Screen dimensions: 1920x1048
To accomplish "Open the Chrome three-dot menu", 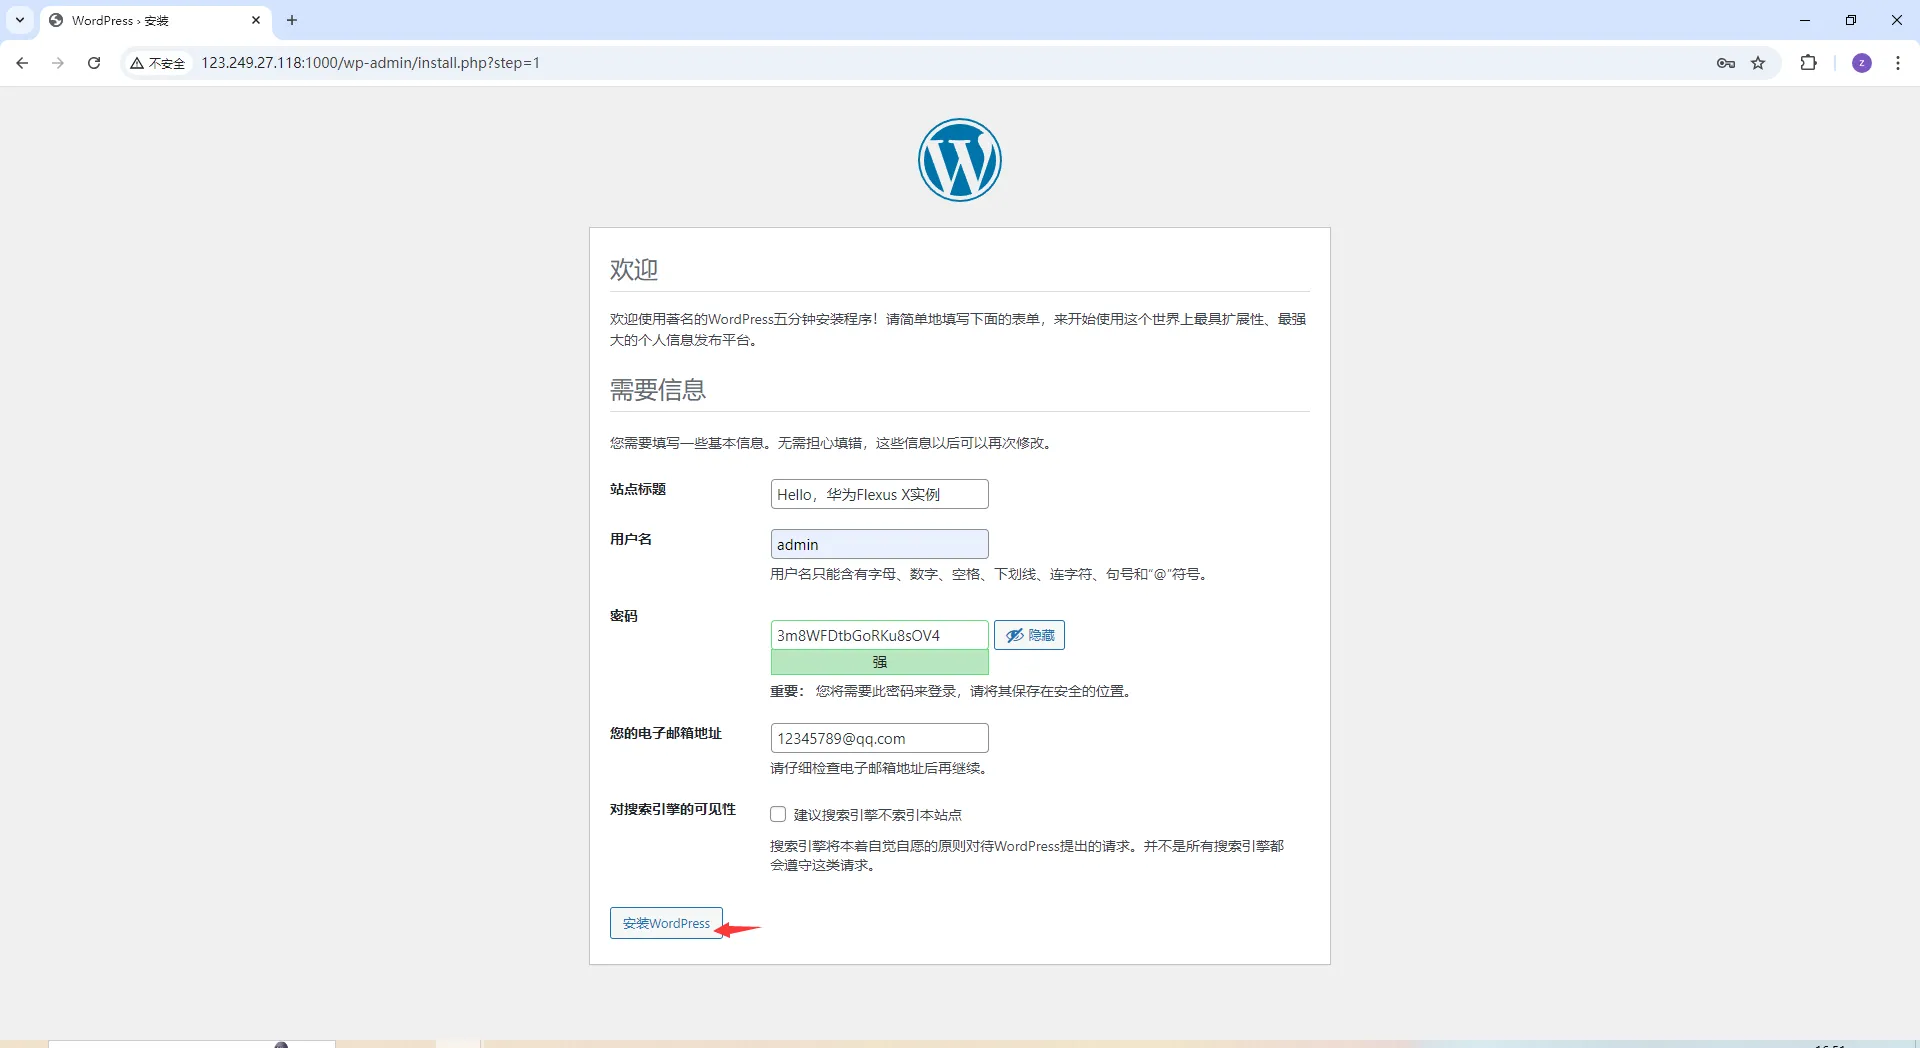I will point(1898,63).
